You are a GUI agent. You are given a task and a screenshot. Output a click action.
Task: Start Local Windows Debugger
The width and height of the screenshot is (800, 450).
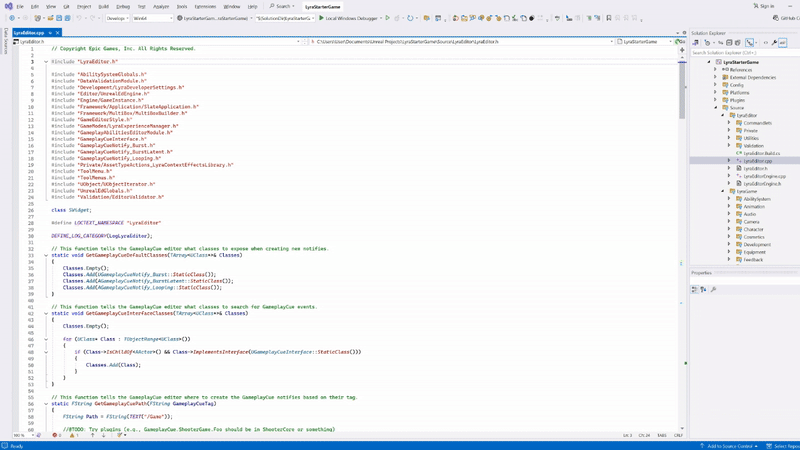[350, 18]
